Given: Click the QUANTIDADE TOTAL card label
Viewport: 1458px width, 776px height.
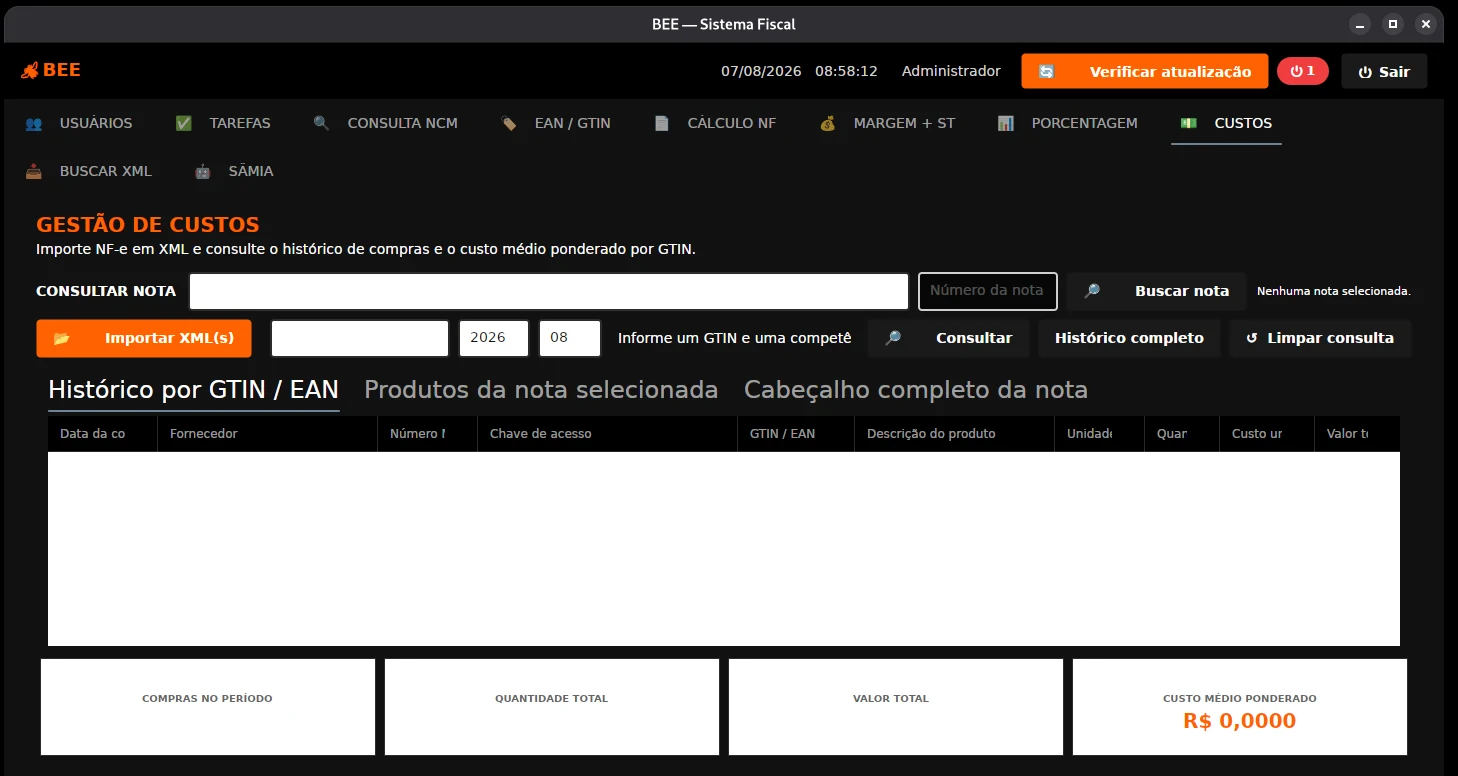Looking at the screenshot, I should tap(551, 699).
